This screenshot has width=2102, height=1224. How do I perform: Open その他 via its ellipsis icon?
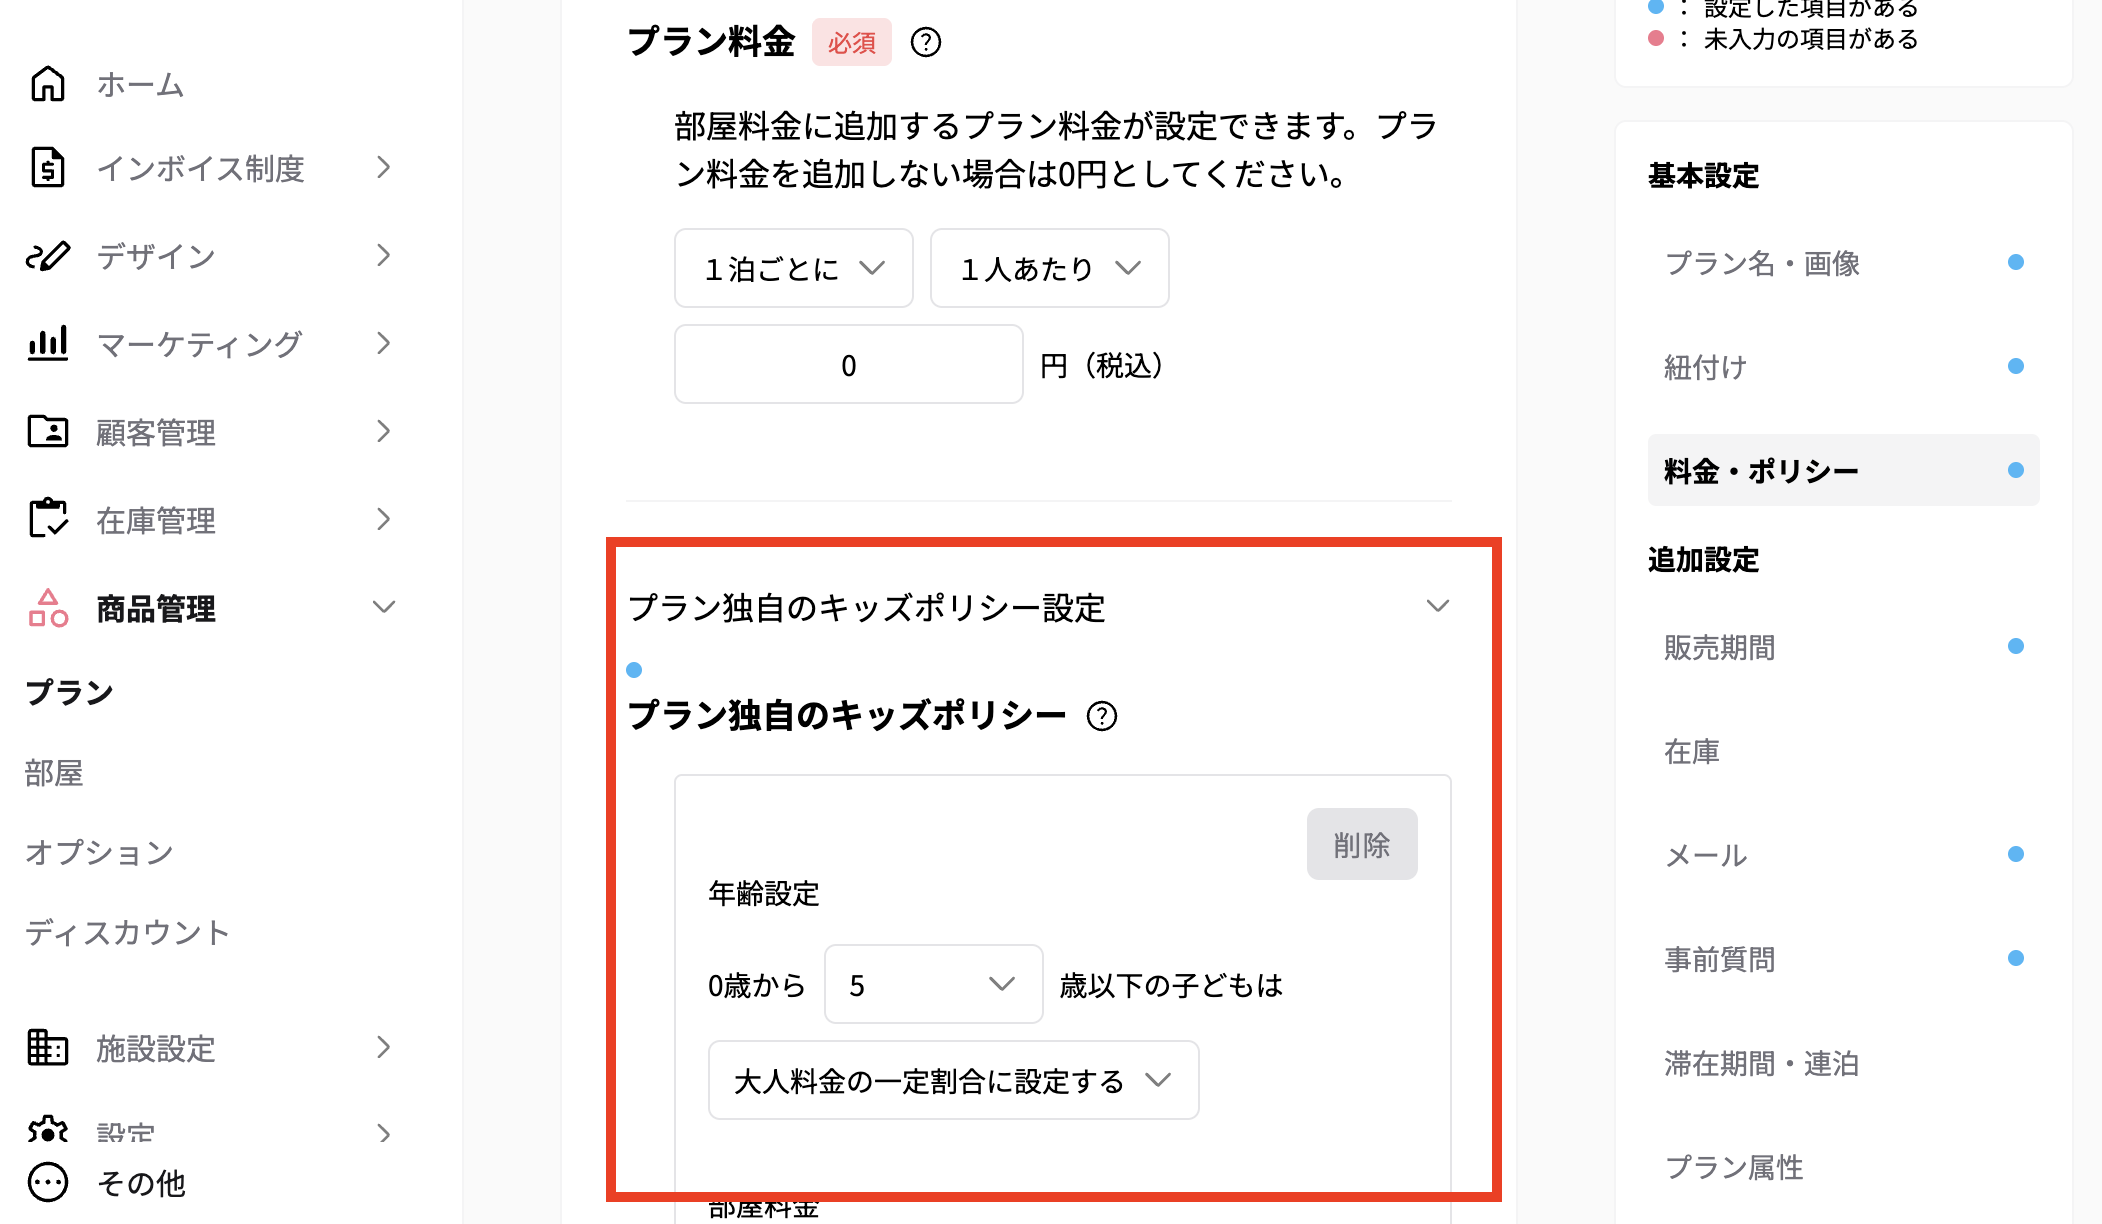coord(45,1182)
